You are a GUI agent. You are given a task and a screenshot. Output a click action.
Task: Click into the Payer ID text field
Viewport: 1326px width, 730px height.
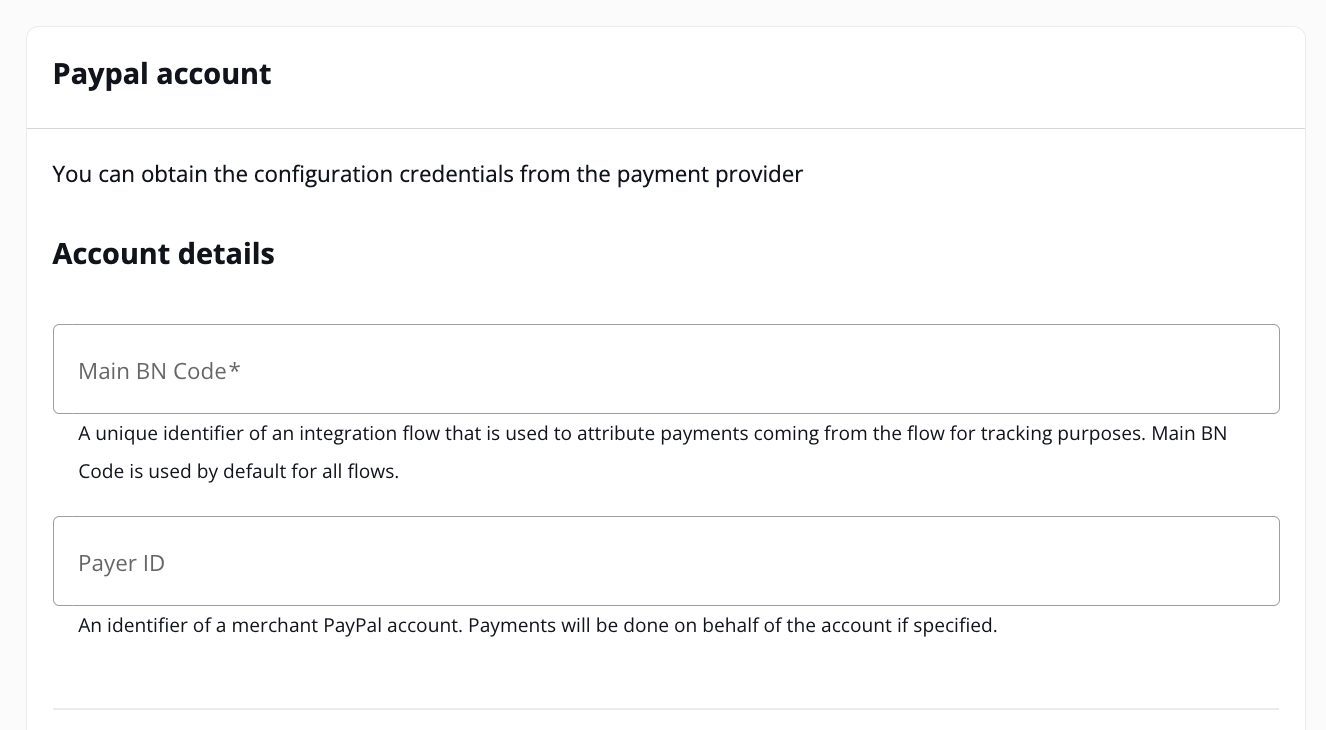[x=666, y=561]
